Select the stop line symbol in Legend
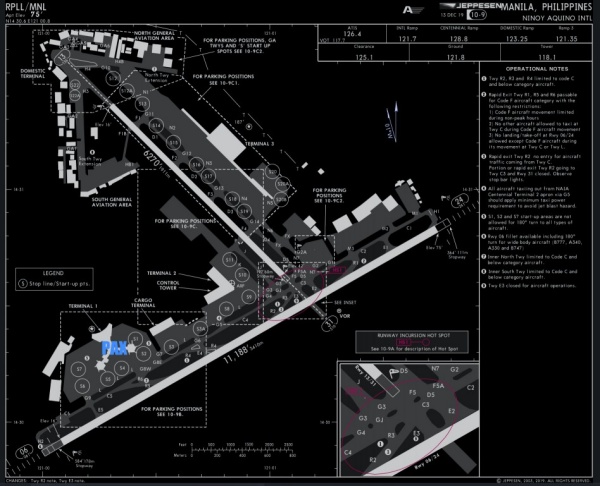 coord(22,283)
